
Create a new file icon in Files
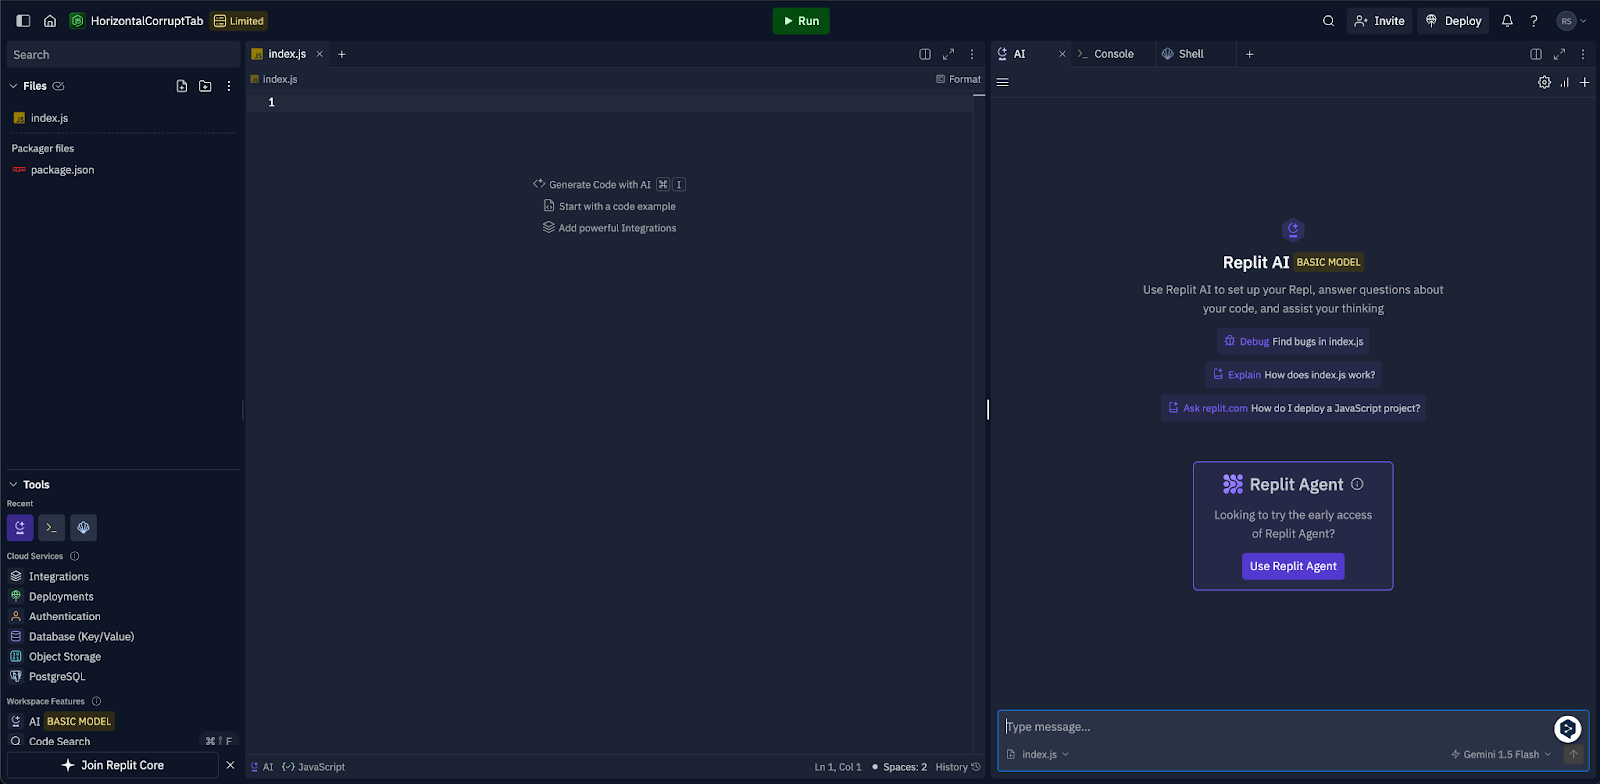pyautogui.click(x=181, y=86)
